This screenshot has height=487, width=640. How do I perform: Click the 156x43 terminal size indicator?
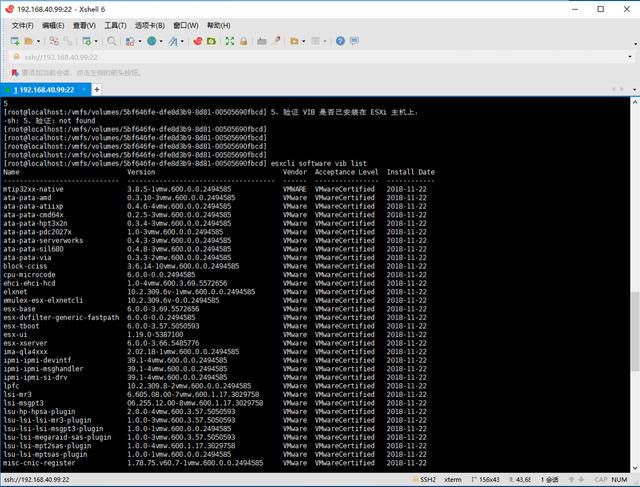(485, 480)
